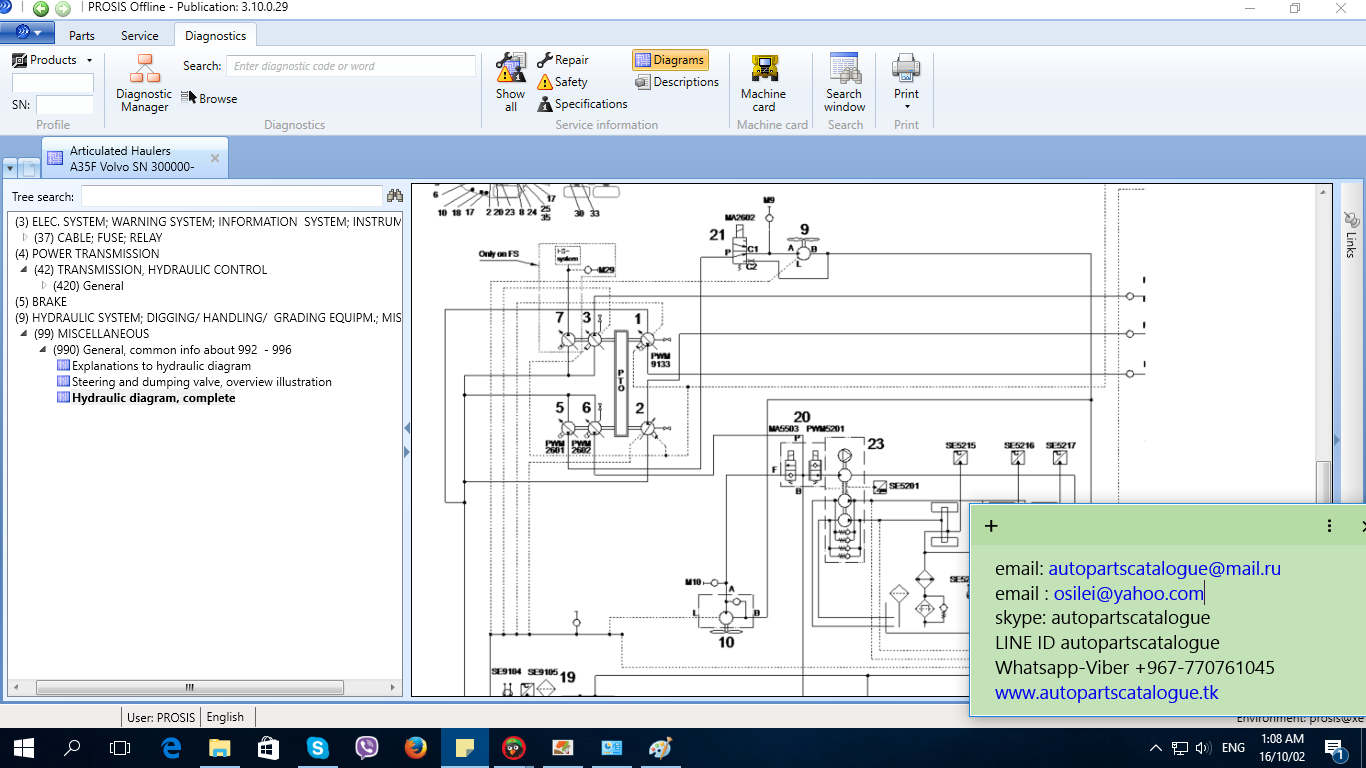Switch to the Service tab
This screenshot has width=1366, height=768.
click(x=140, y=36)
